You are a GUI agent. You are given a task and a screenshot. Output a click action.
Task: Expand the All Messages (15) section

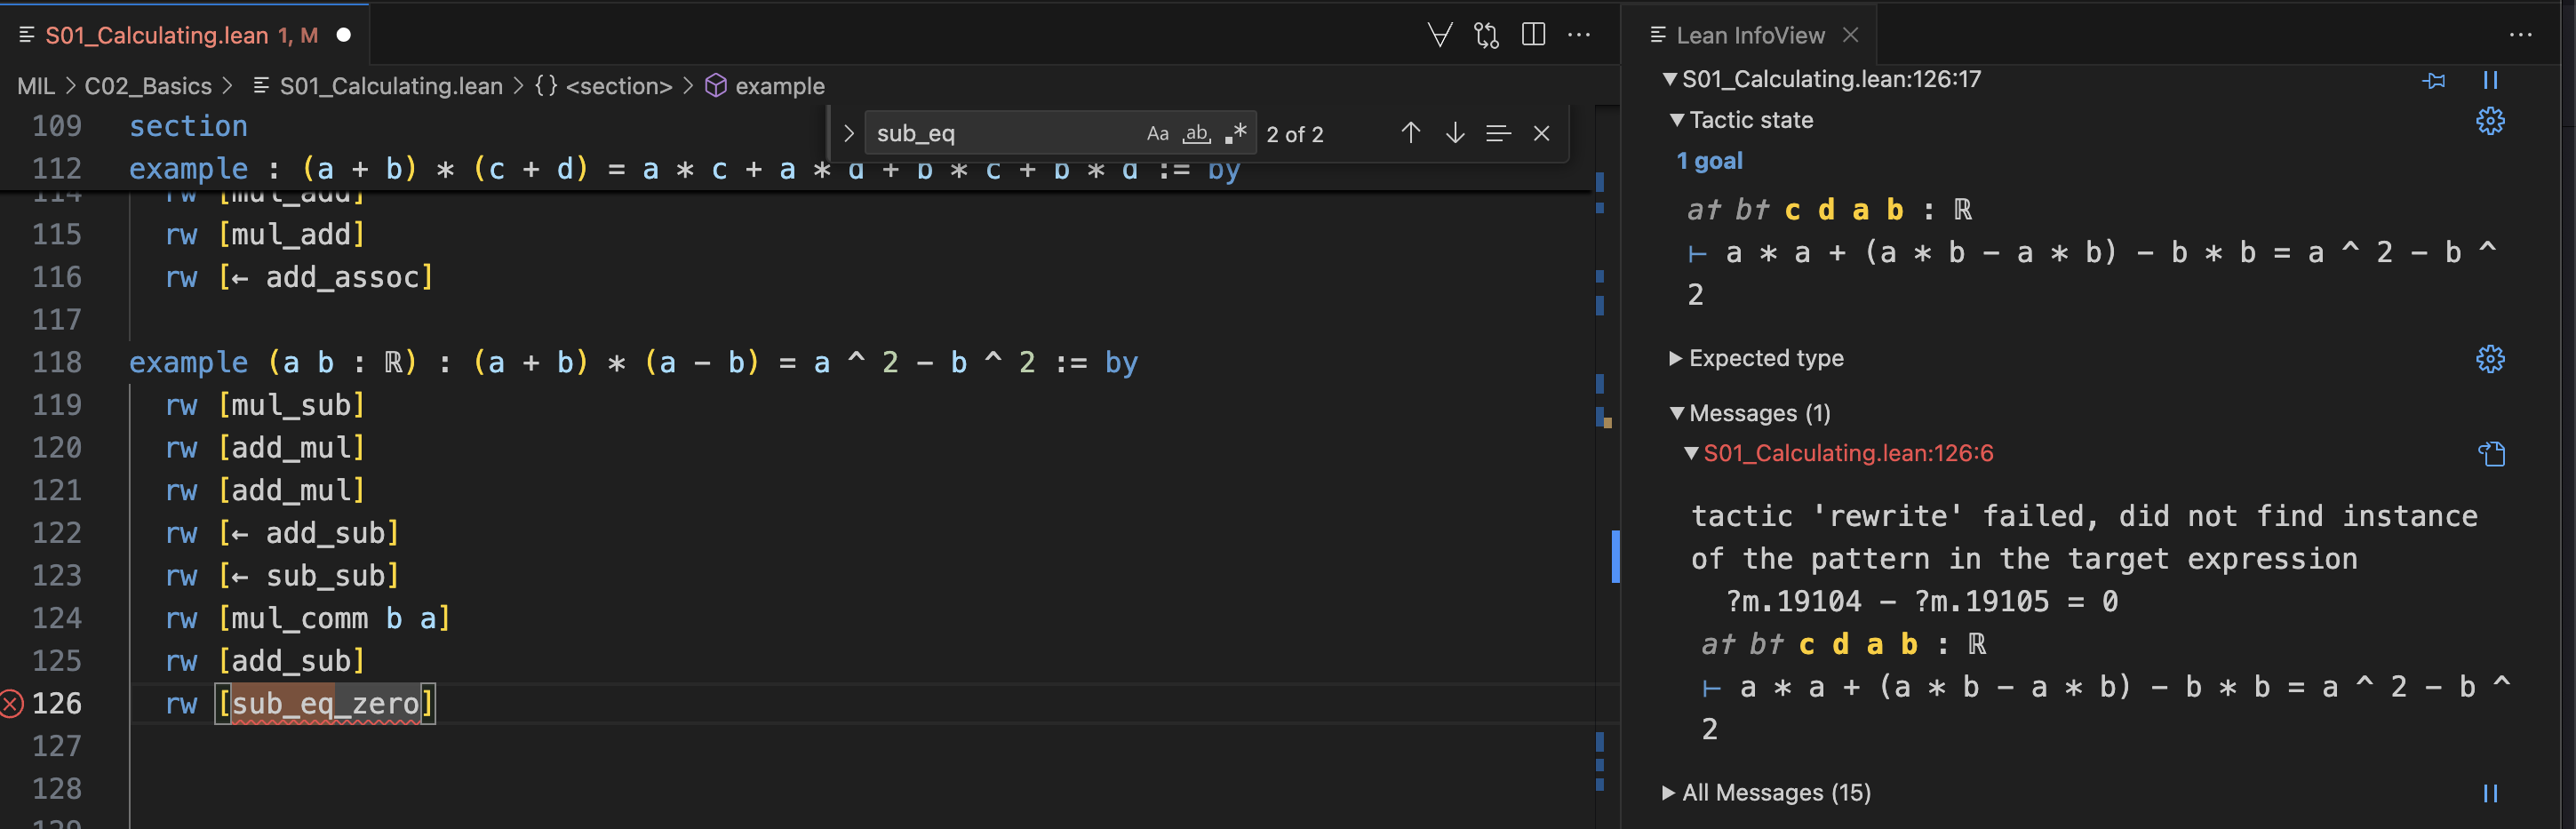(x=1668, y=793)
